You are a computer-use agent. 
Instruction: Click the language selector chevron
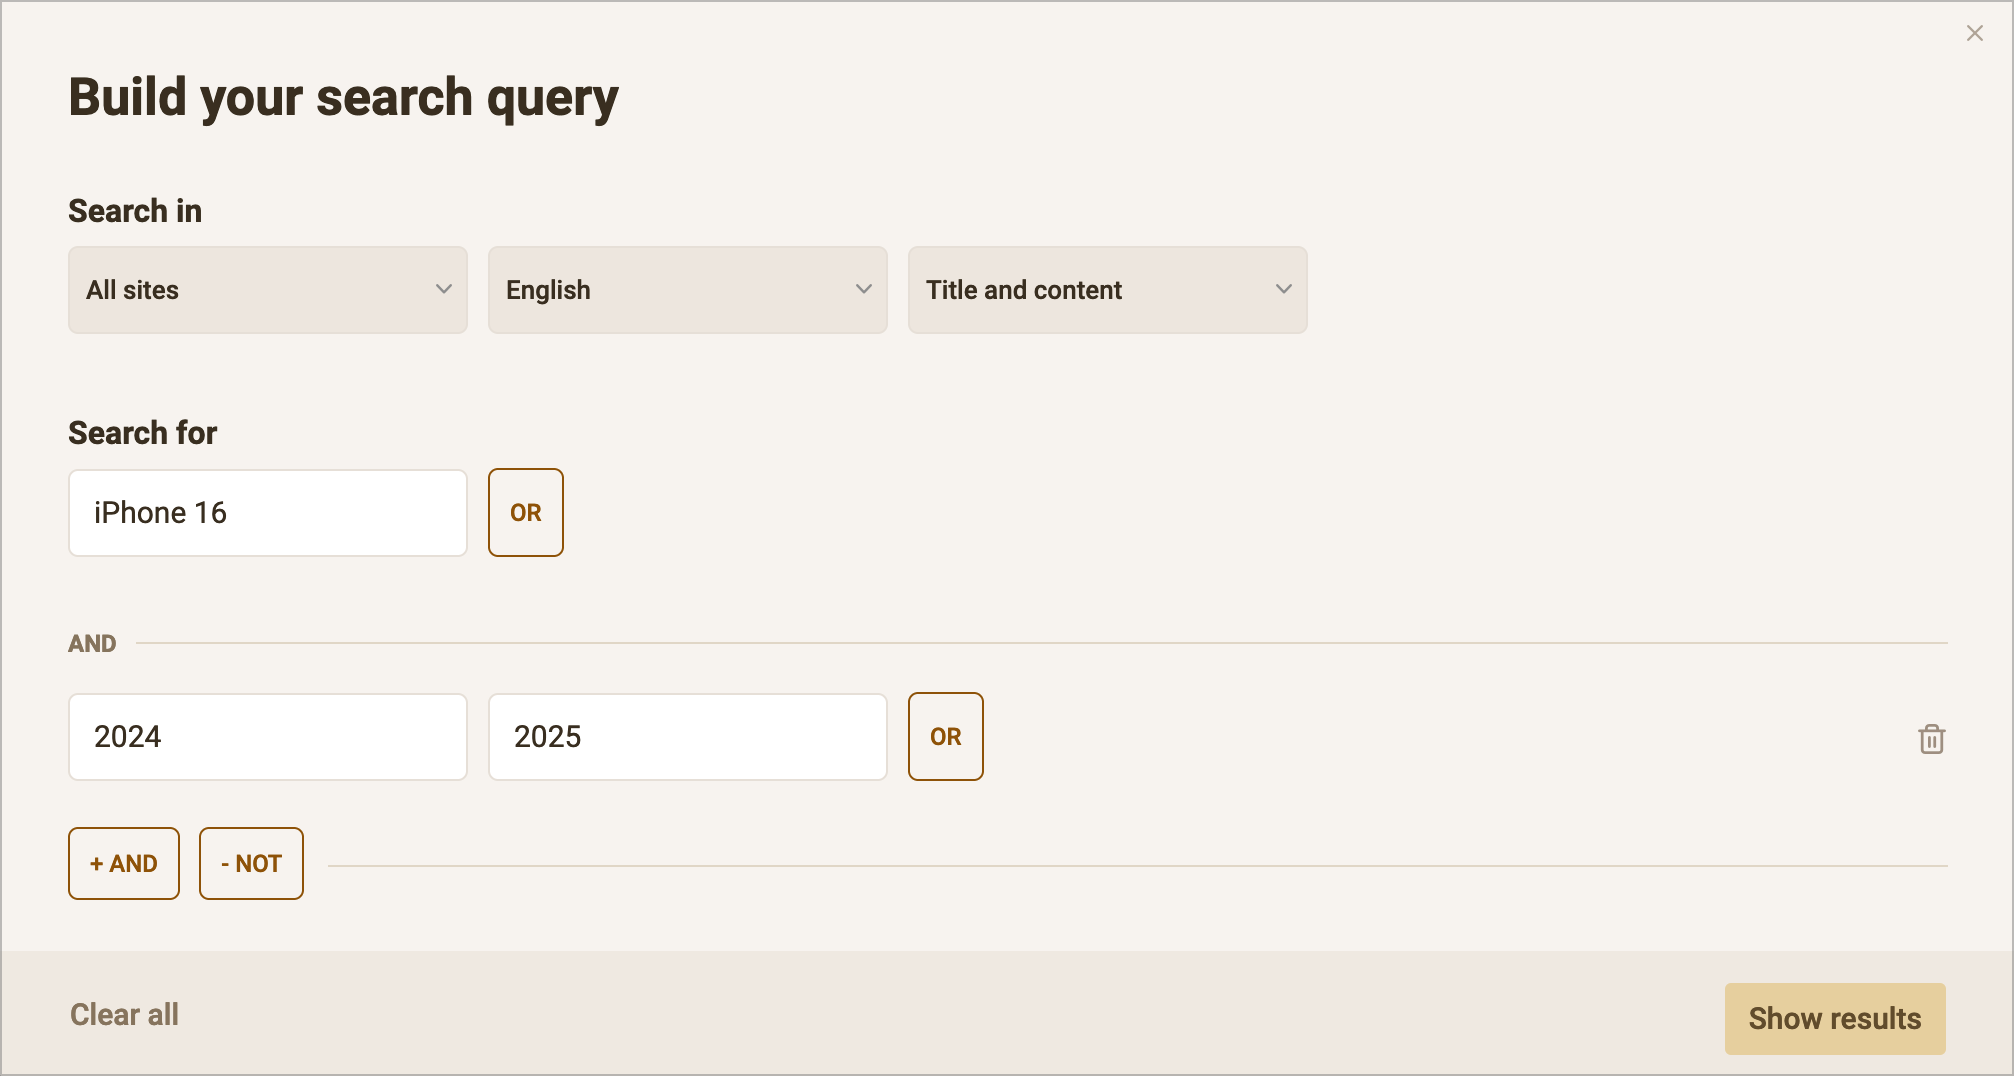click(x=863, y=289)
